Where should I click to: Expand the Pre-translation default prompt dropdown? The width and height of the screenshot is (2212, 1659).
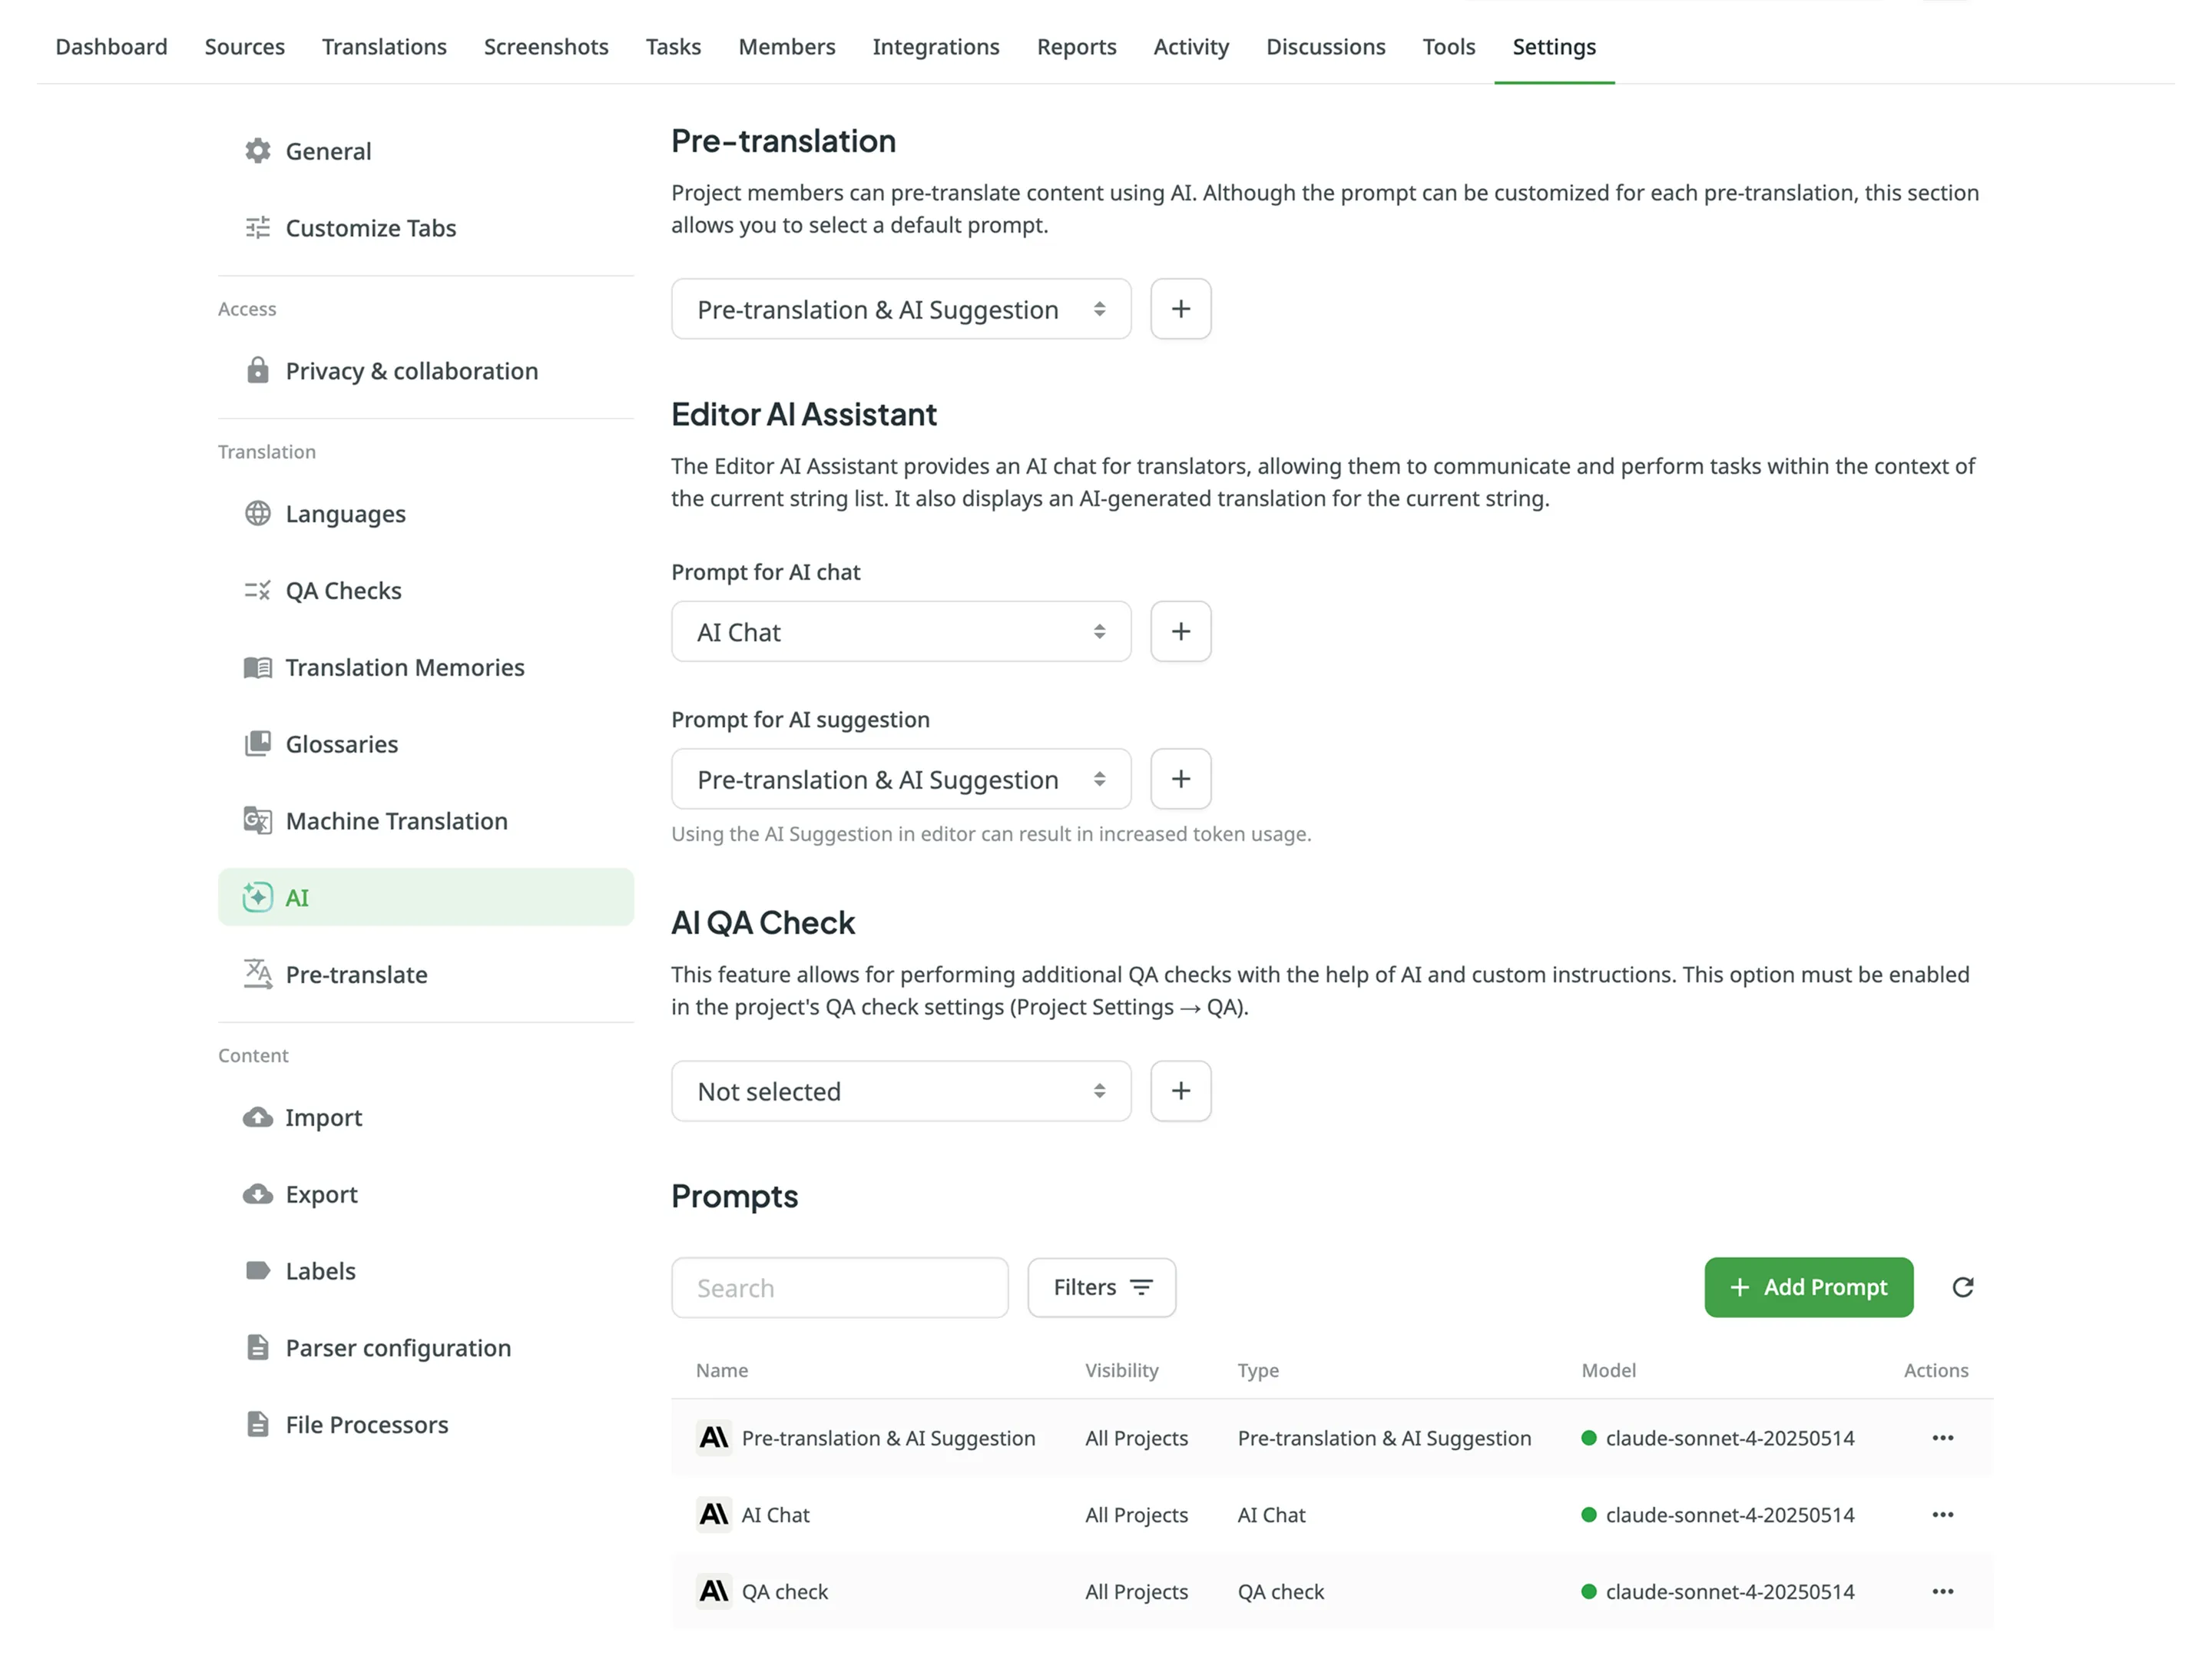[x=900, y=309]
